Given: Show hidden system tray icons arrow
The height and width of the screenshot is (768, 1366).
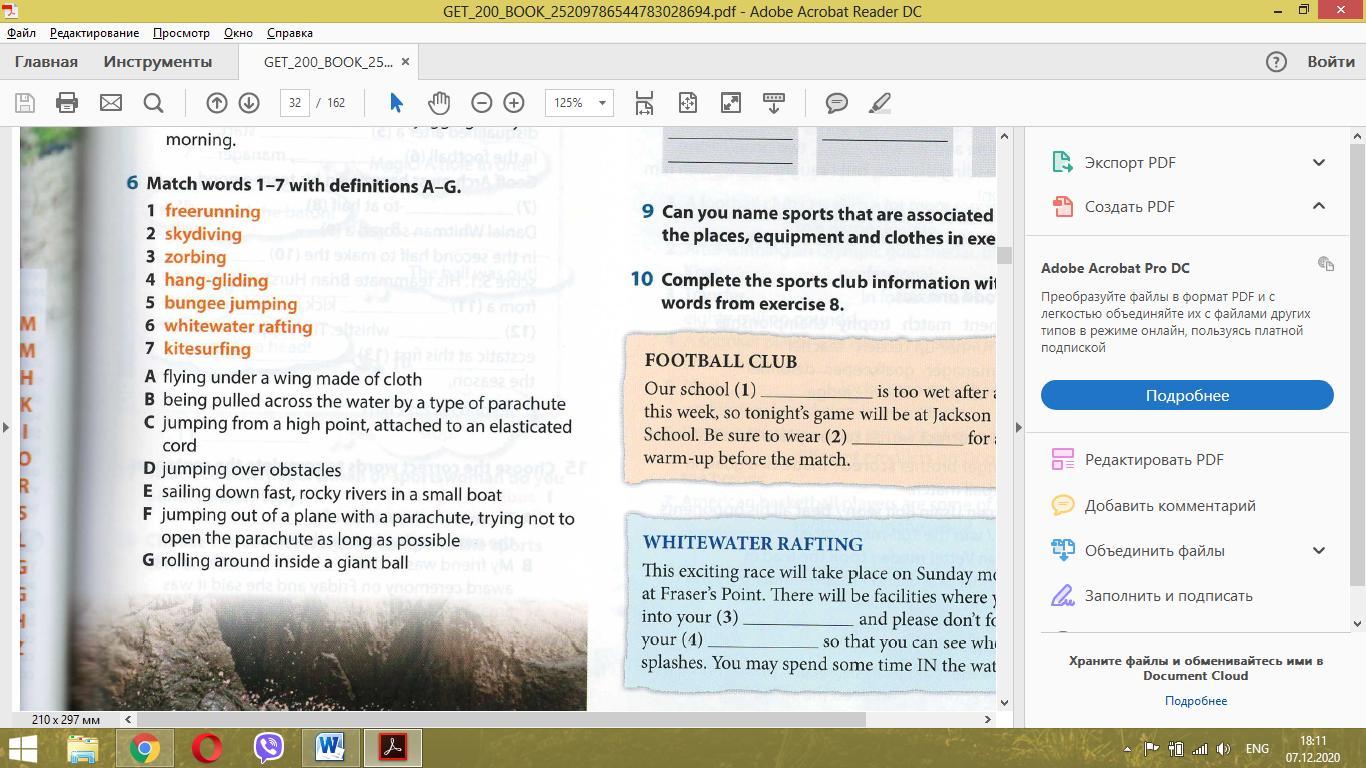Looking at the screenshot, I should point(1127,748).
